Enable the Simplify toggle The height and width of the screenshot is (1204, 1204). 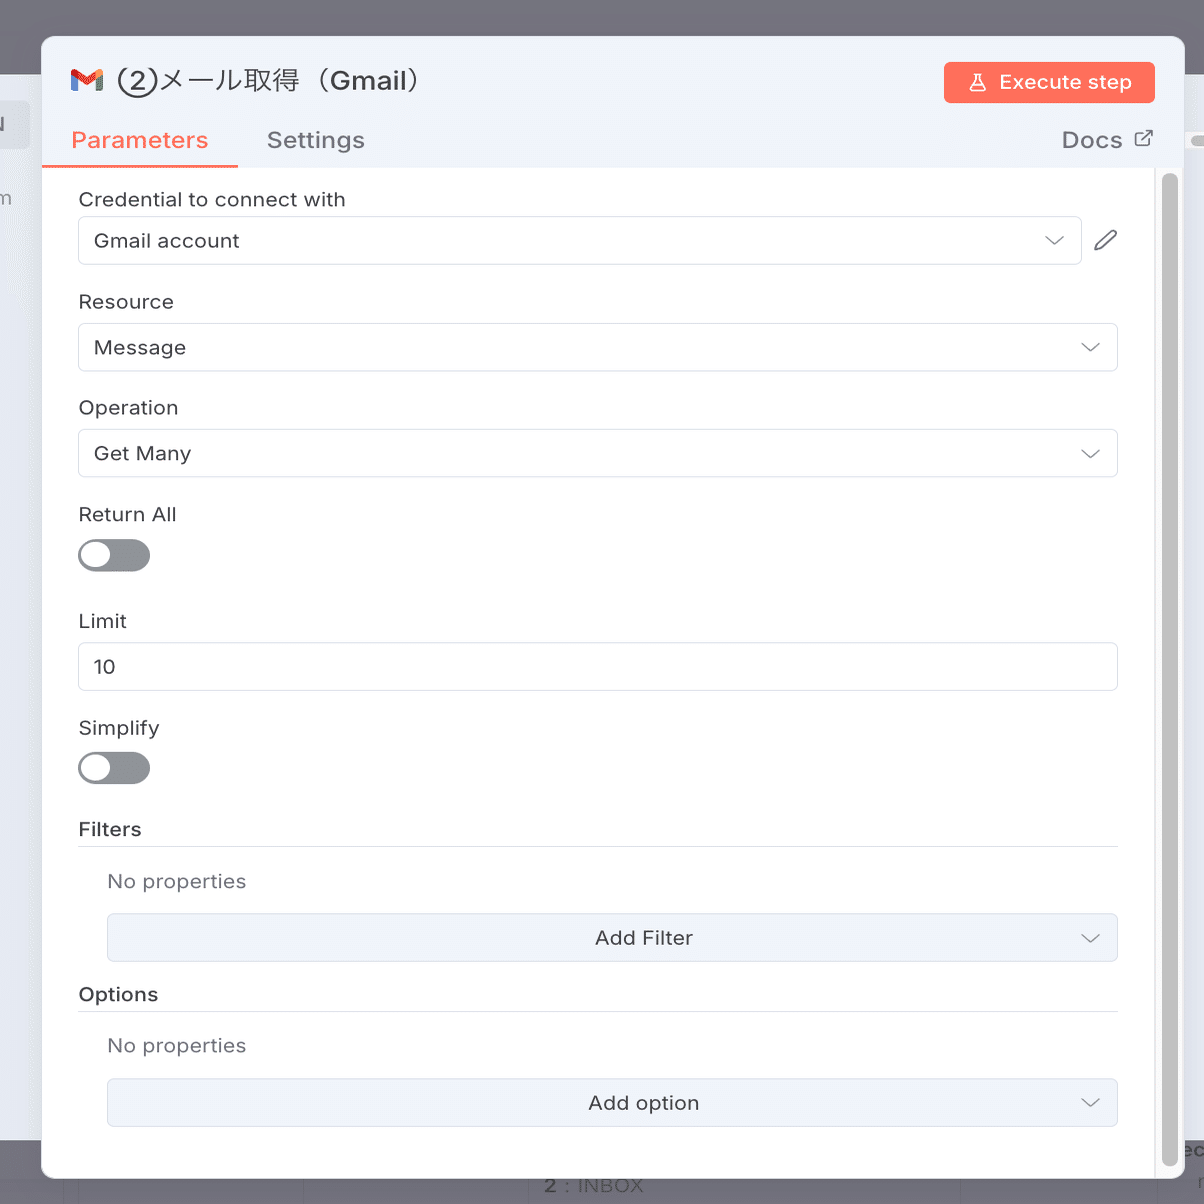pos(113,768)
